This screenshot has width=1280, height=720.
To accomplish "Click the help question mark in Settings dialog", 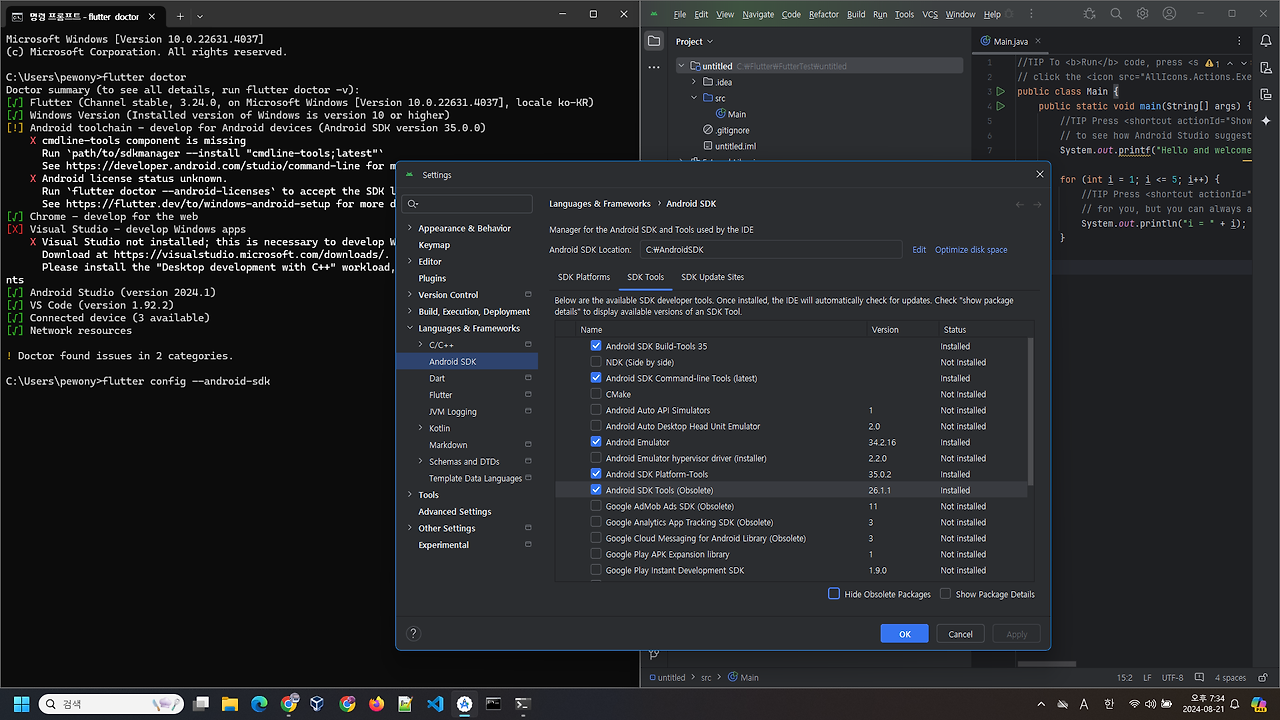I will 413,633.
